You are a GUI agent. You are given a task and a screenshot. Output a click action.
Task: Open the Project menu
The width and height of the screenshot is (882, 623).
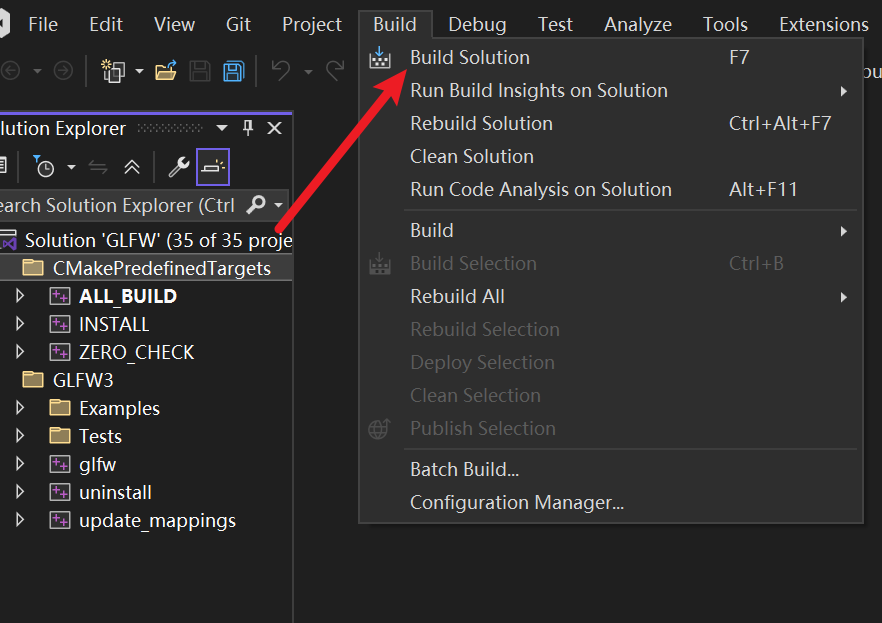[312, 24]
